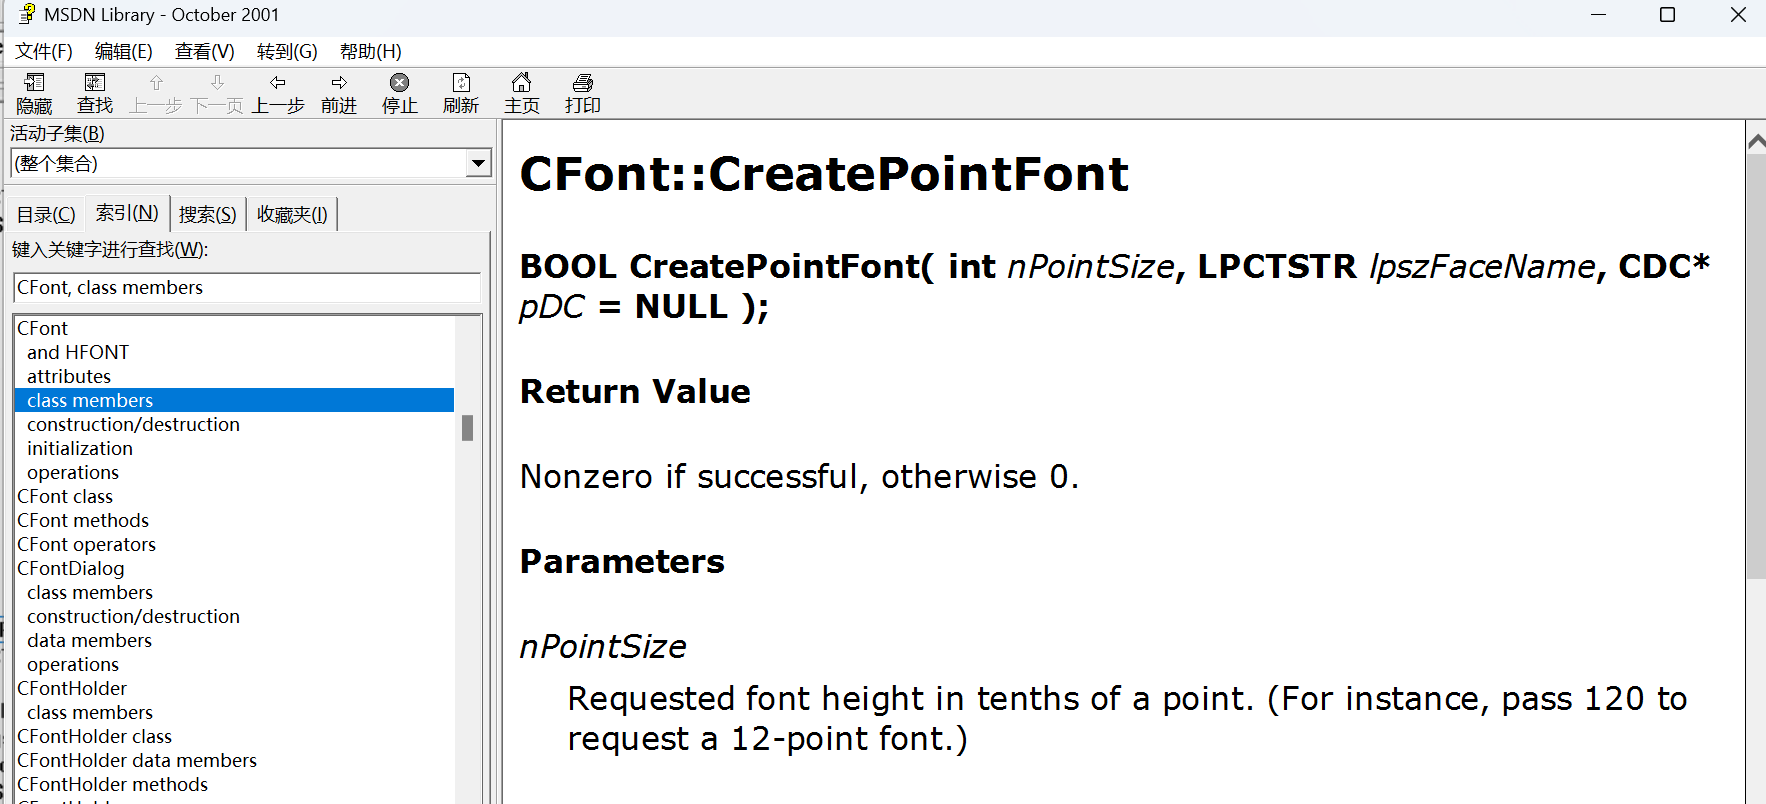
Task: Select the top-level CFont index entry
Action: click(43, 328)
